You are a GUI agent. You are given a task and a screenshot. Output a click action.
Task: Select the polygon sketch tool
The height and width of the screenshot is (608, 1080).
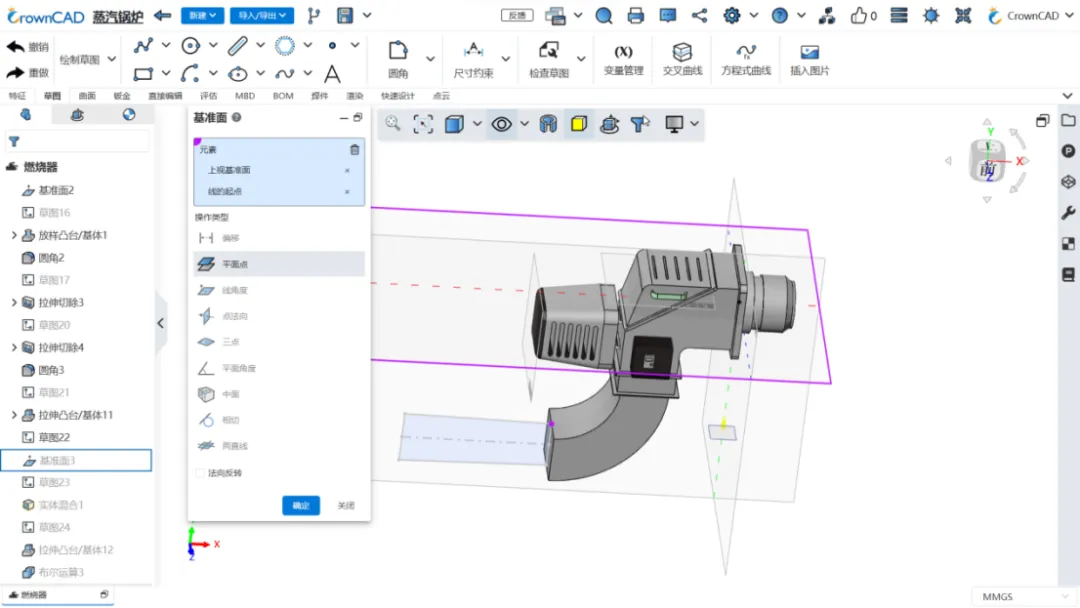284,46
